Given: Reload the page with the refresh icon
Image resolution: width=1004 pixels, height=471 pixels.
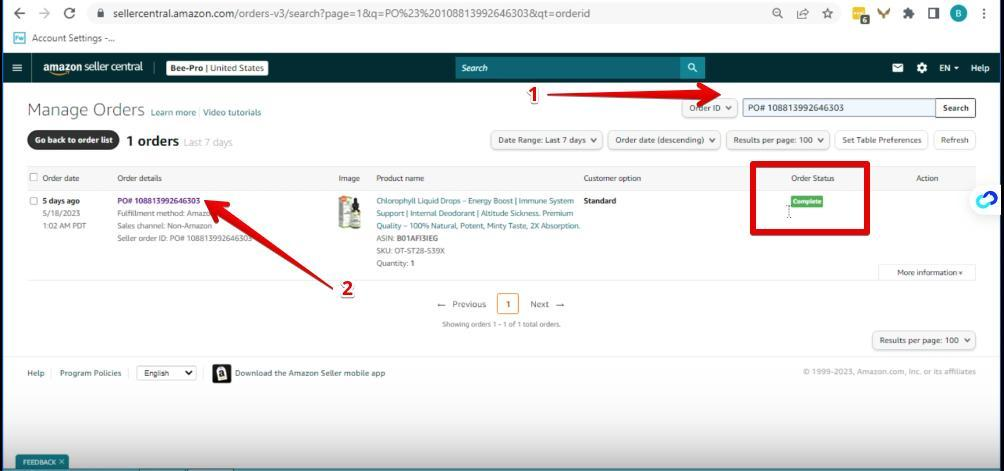Looking at the screenshot, I should point(70,13).
